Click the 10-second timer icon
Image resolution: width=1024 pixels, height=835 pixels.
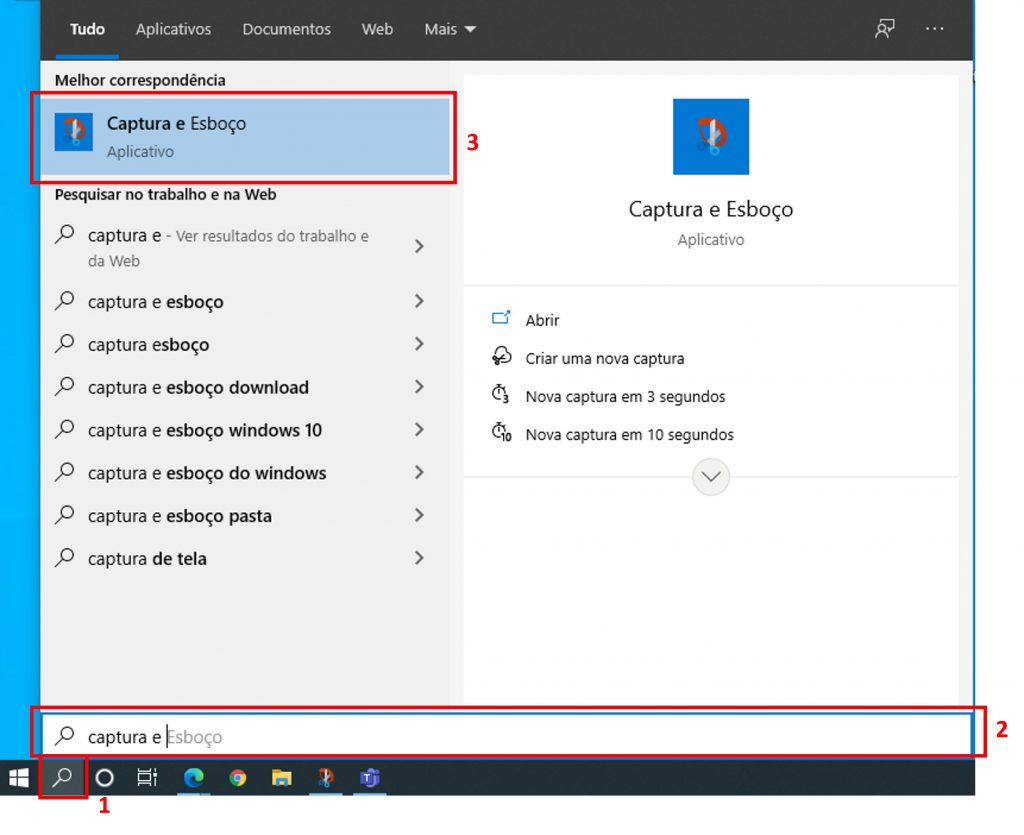pyautogui.click(x=502, y=432)
